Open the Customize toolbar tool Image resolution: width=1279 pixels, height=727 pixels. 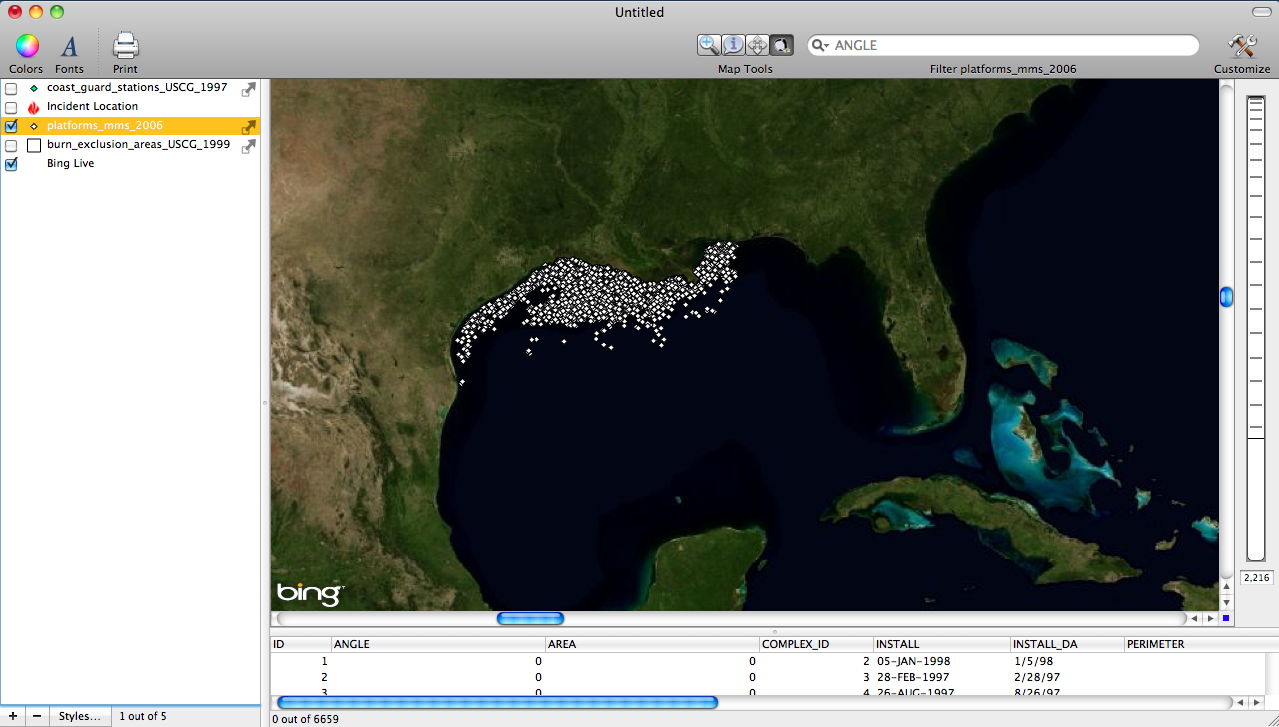1242,46
